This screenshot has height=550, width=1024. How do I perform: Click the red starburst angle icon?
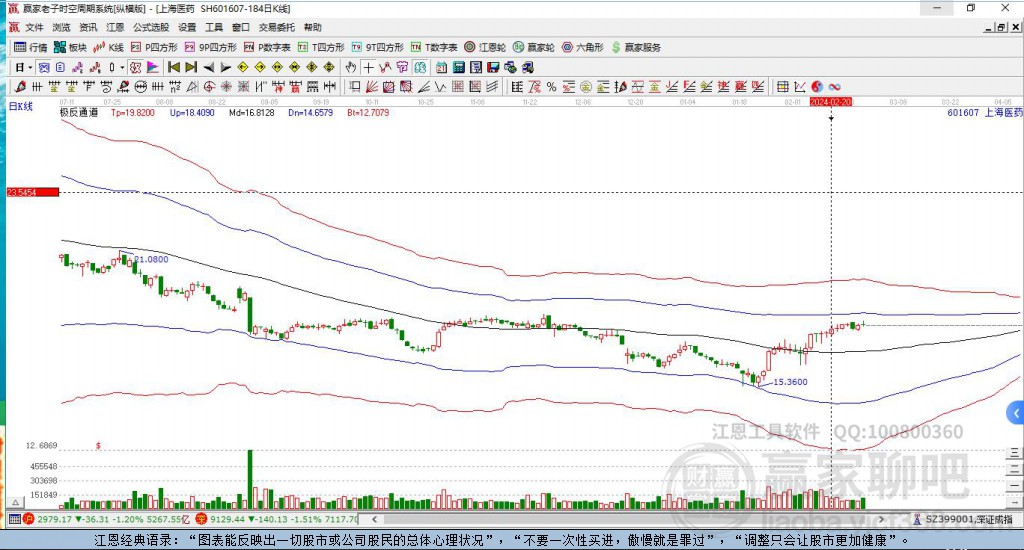pos(225,86)
